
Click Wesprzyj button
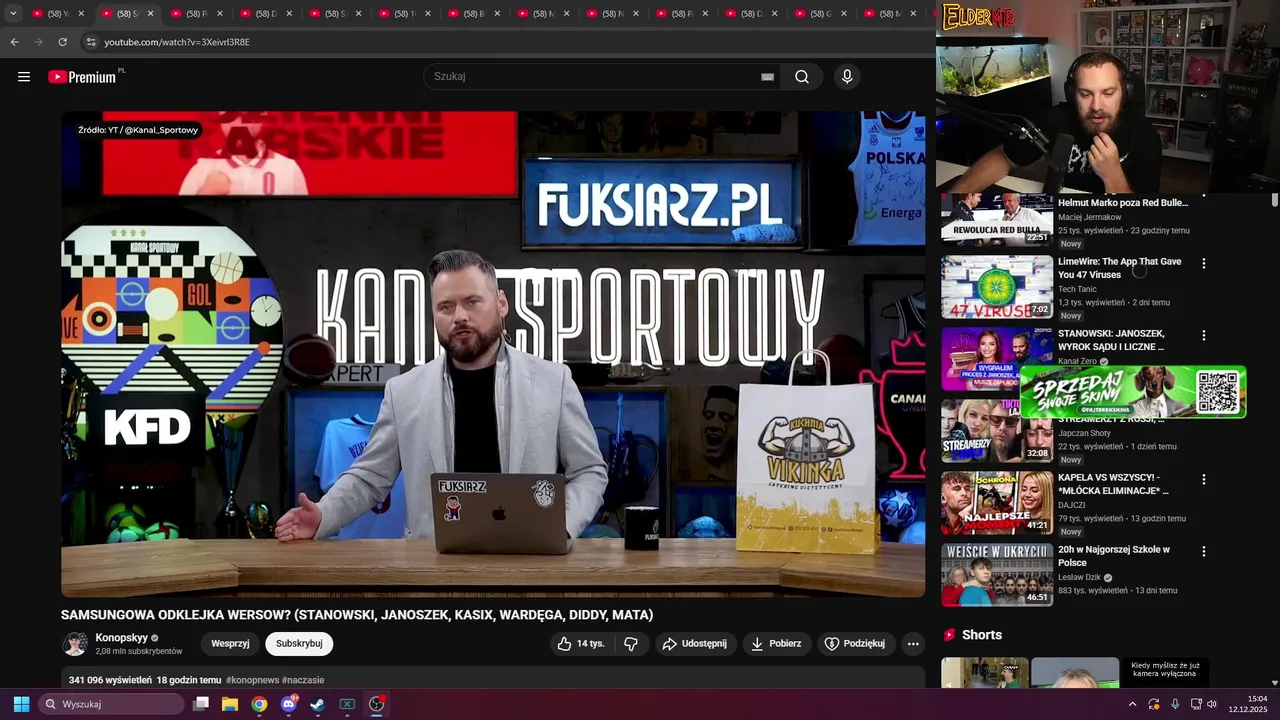pyautogui.click(x=230, y=644)
